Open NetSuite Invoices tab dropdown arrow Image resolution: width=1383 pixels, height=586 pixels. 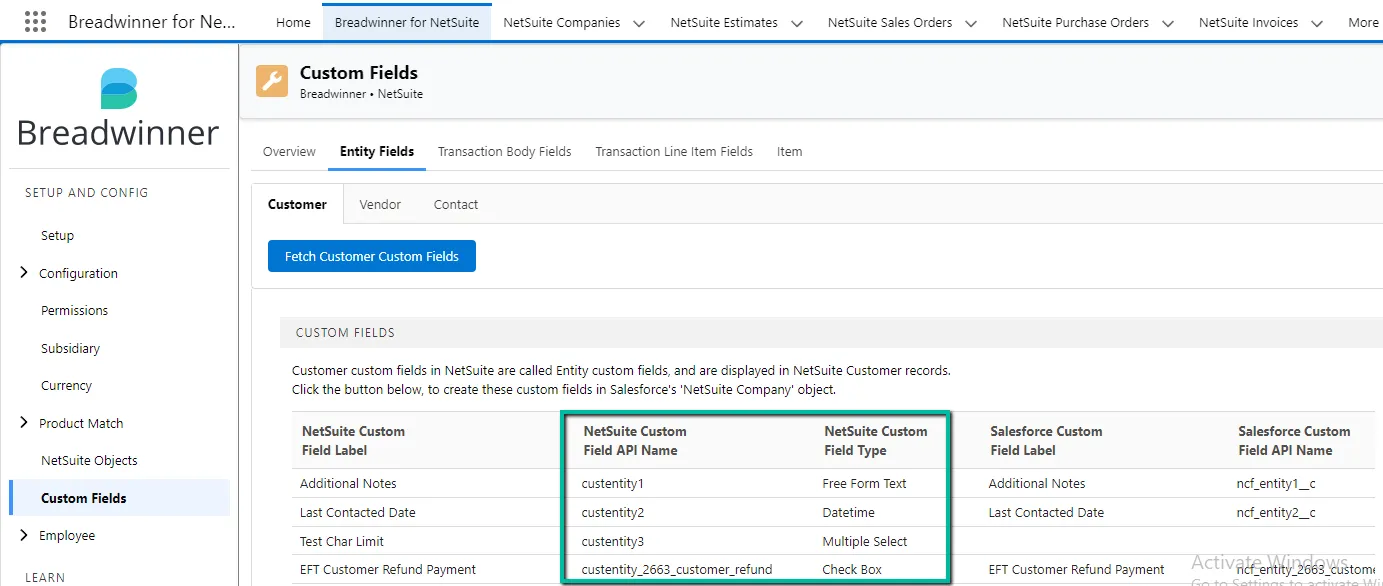pyautogui.click(x=1317, y=23)
